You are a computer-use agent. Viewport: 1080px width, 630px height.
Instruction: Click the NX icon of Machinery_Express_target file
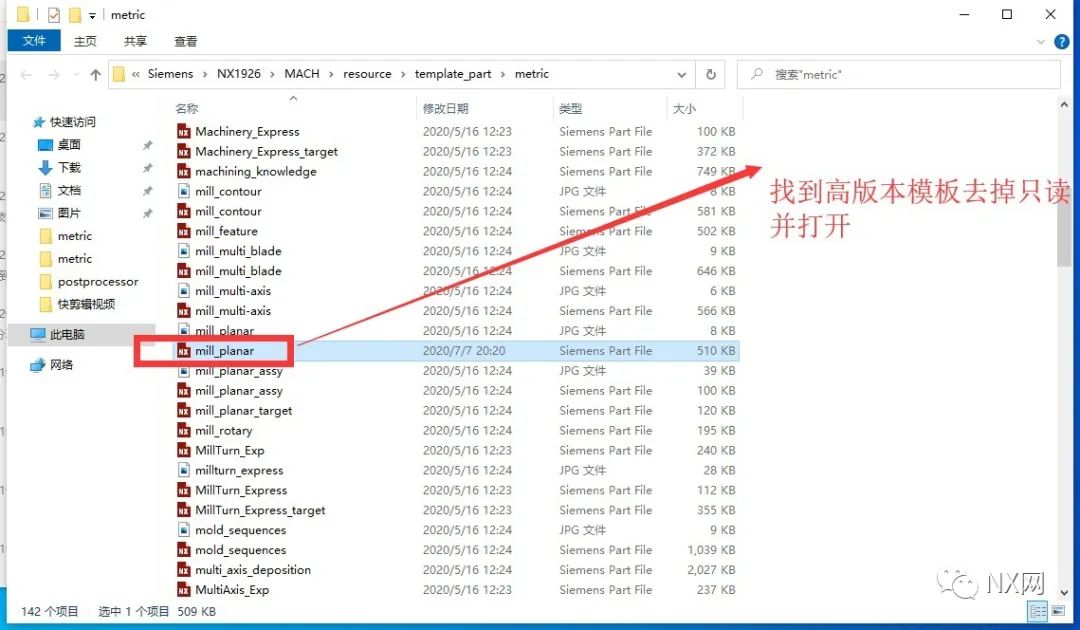tap(183, 151)
